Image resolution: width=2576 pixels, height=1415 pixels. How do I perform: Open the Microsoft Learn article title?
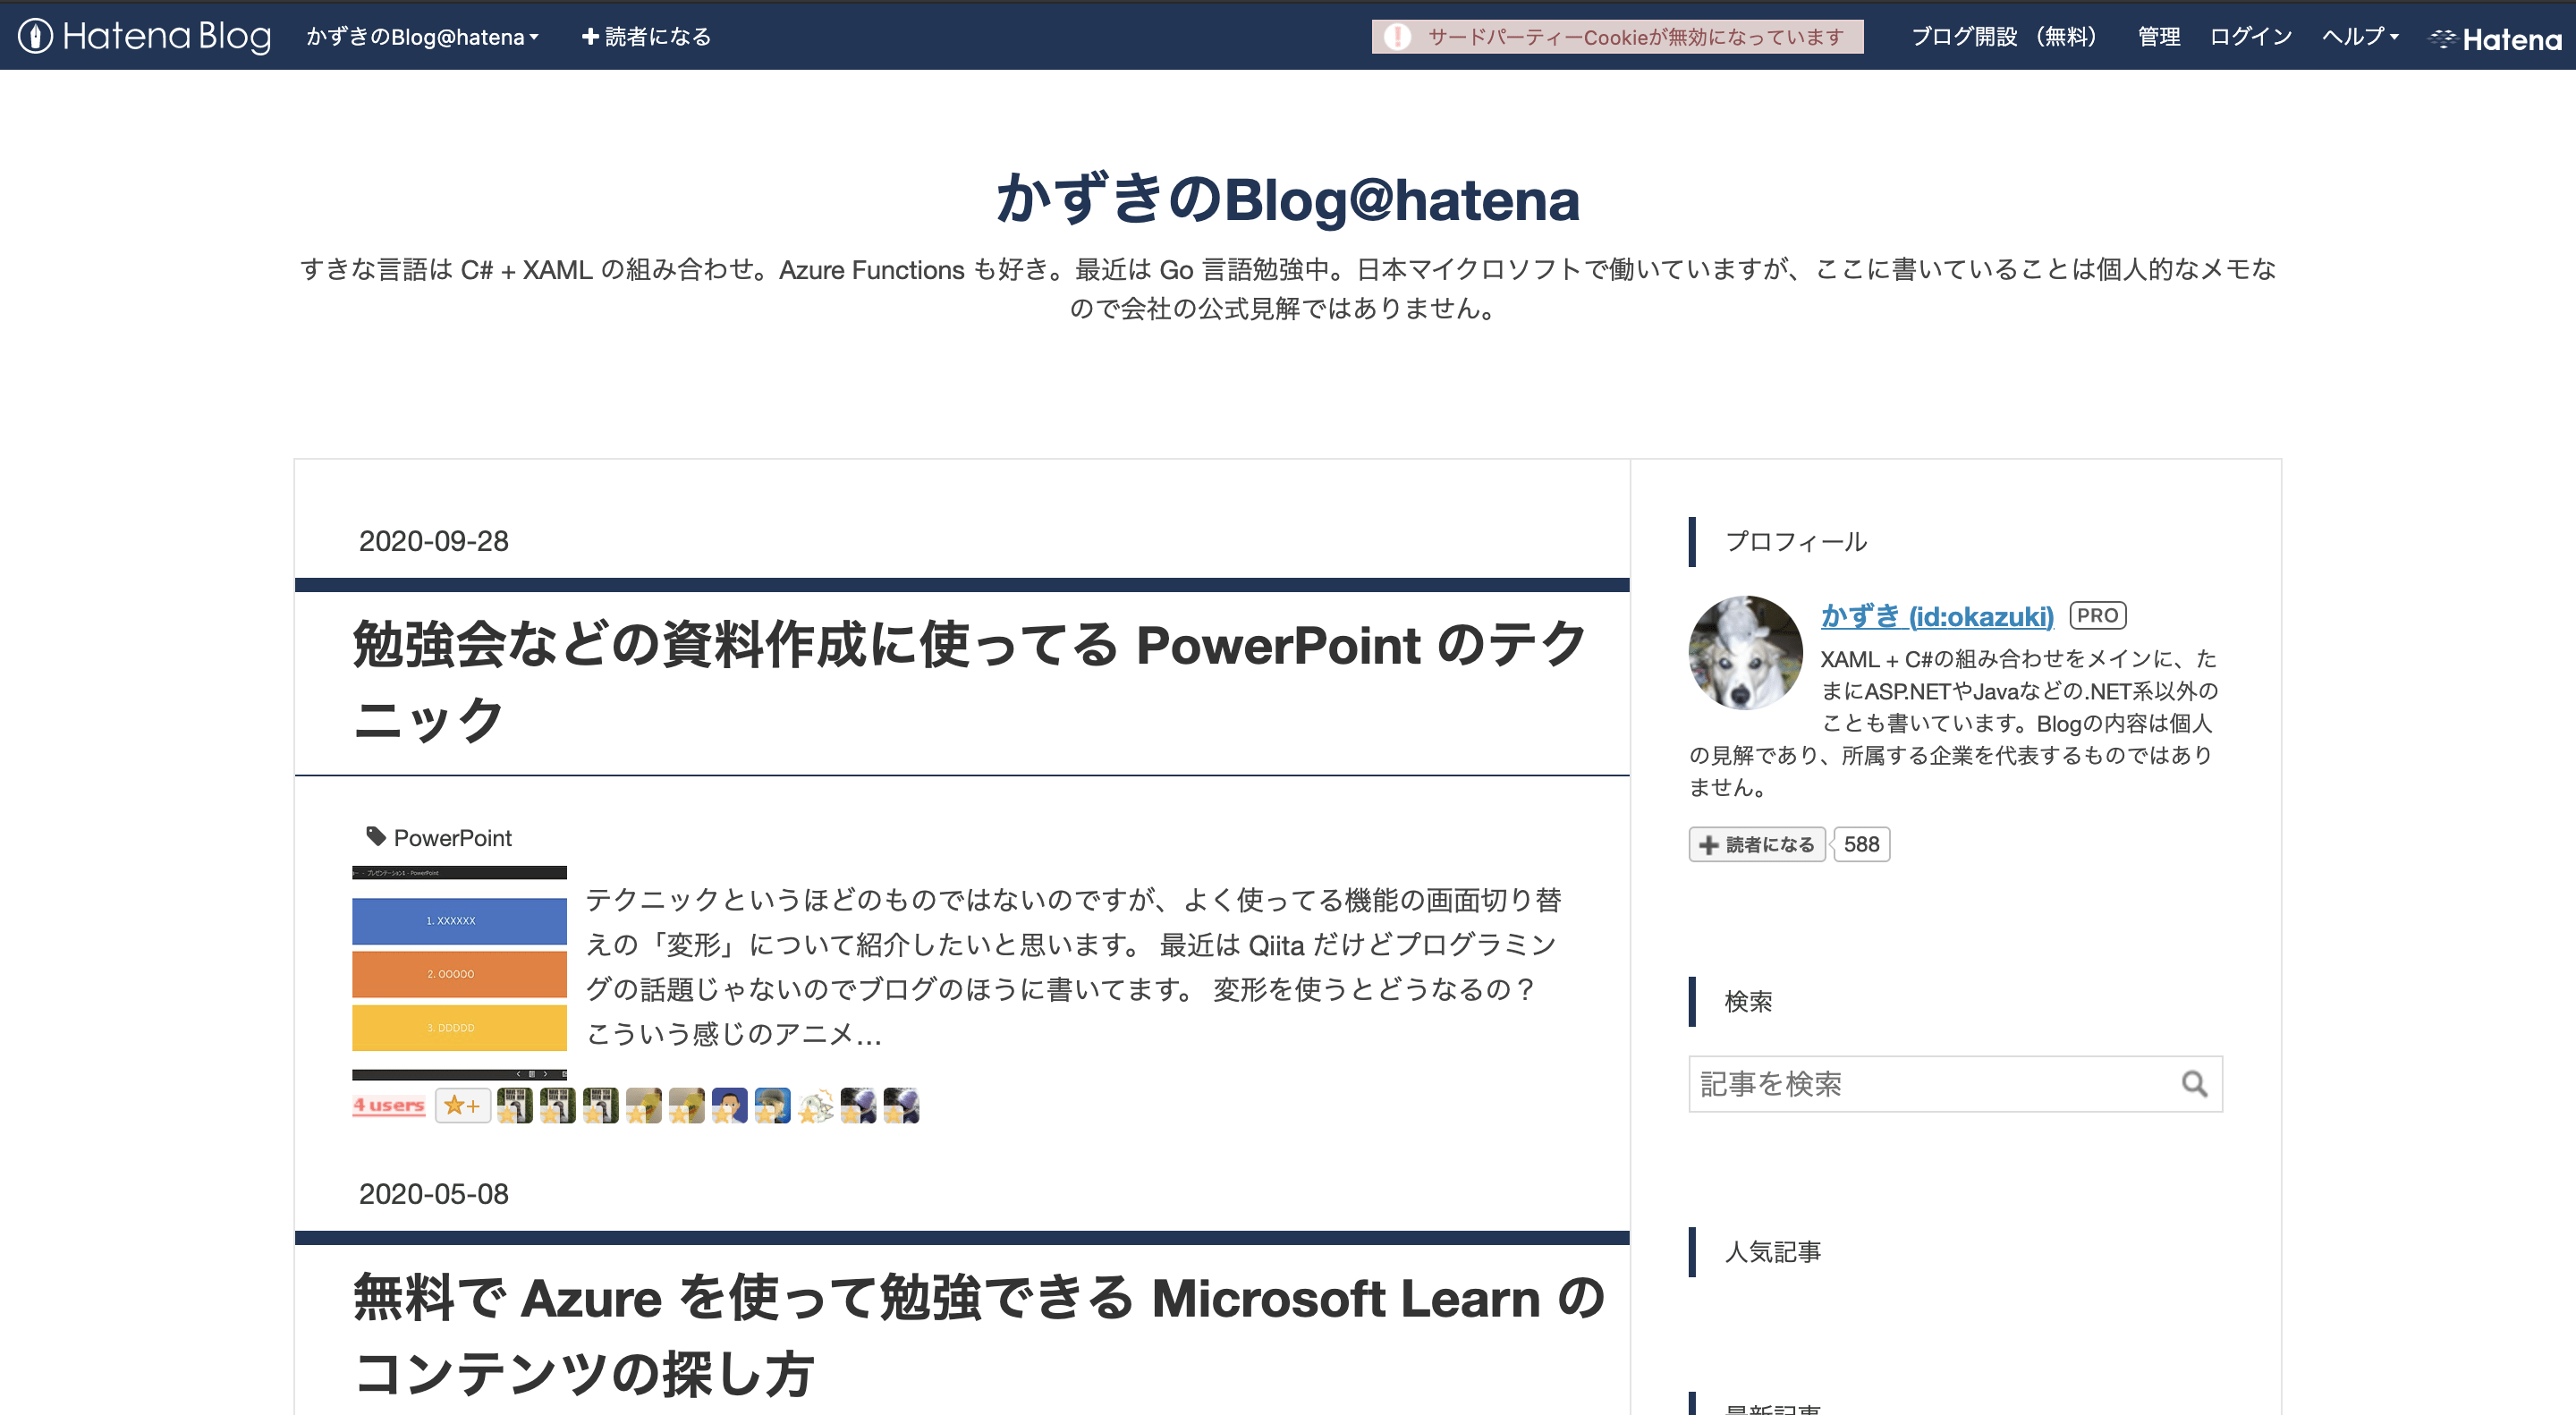tap(978, 1335)
